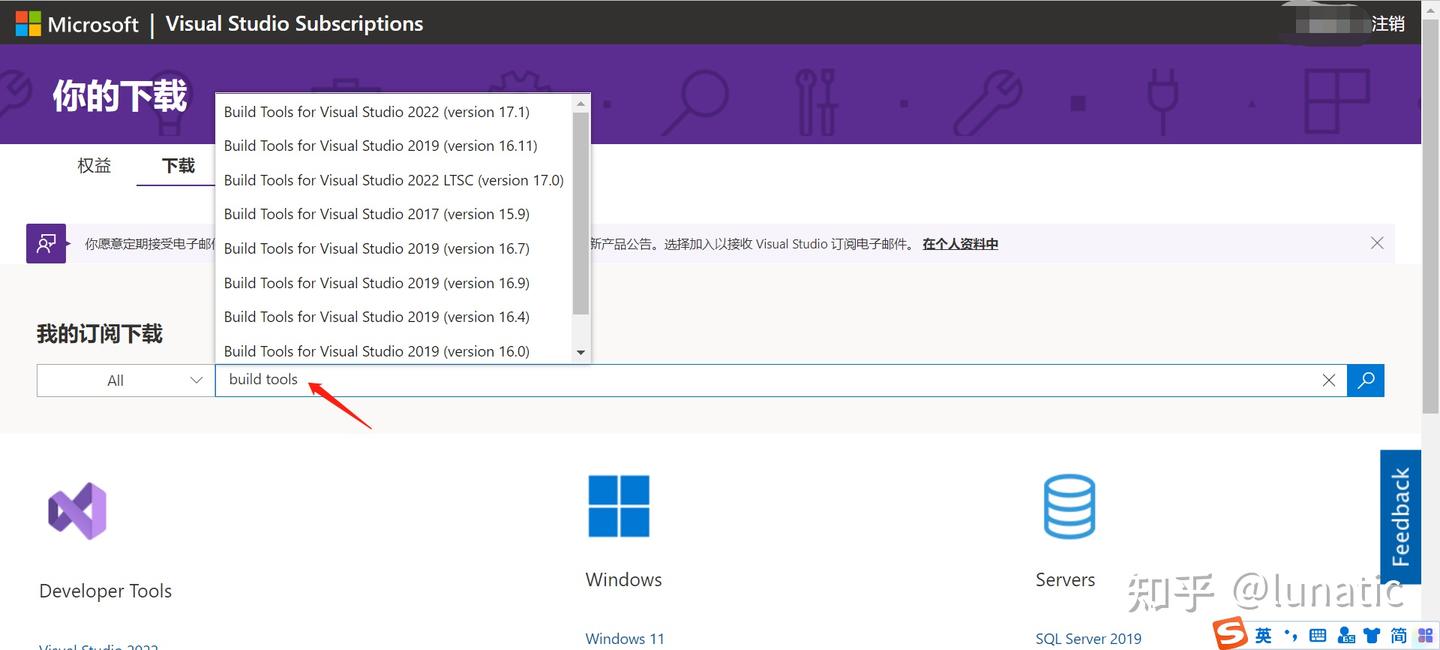The image size is (1440, 650).
Task: Click the email notification icon beside the banner message
Action: coord(46,243)
